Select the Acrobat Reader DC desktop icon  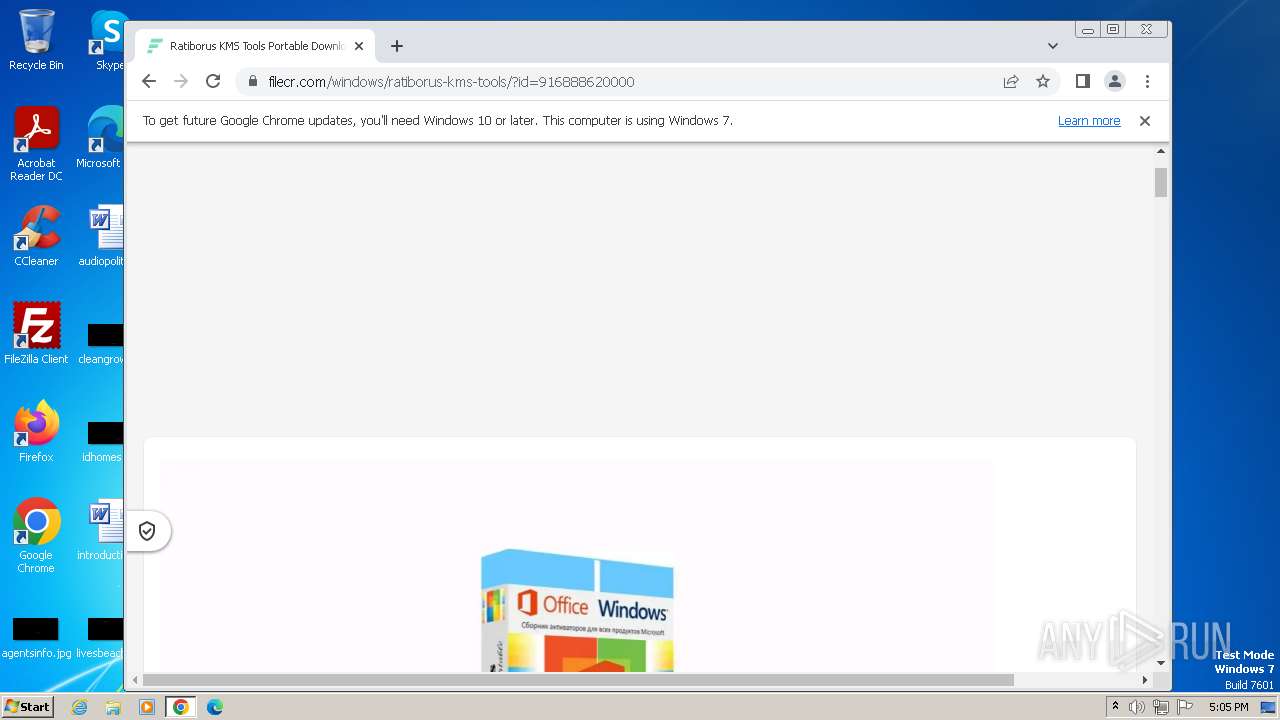pos(36,144)
